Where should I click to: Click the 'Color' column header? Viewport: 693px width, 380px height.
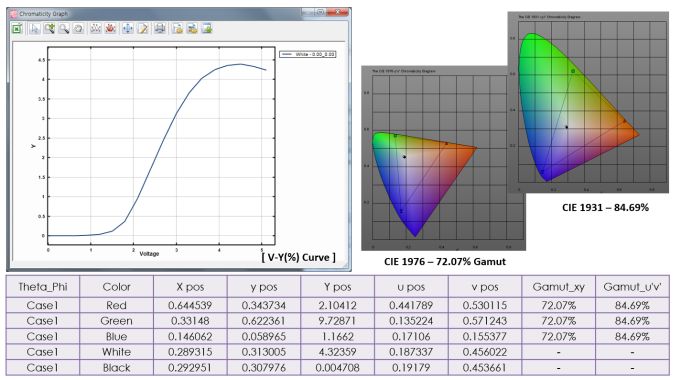[117, 287]
